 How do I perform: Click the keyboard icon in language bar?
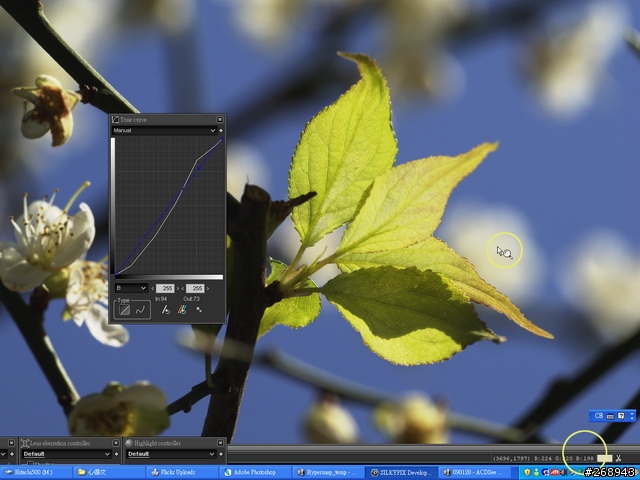[610, 416]
